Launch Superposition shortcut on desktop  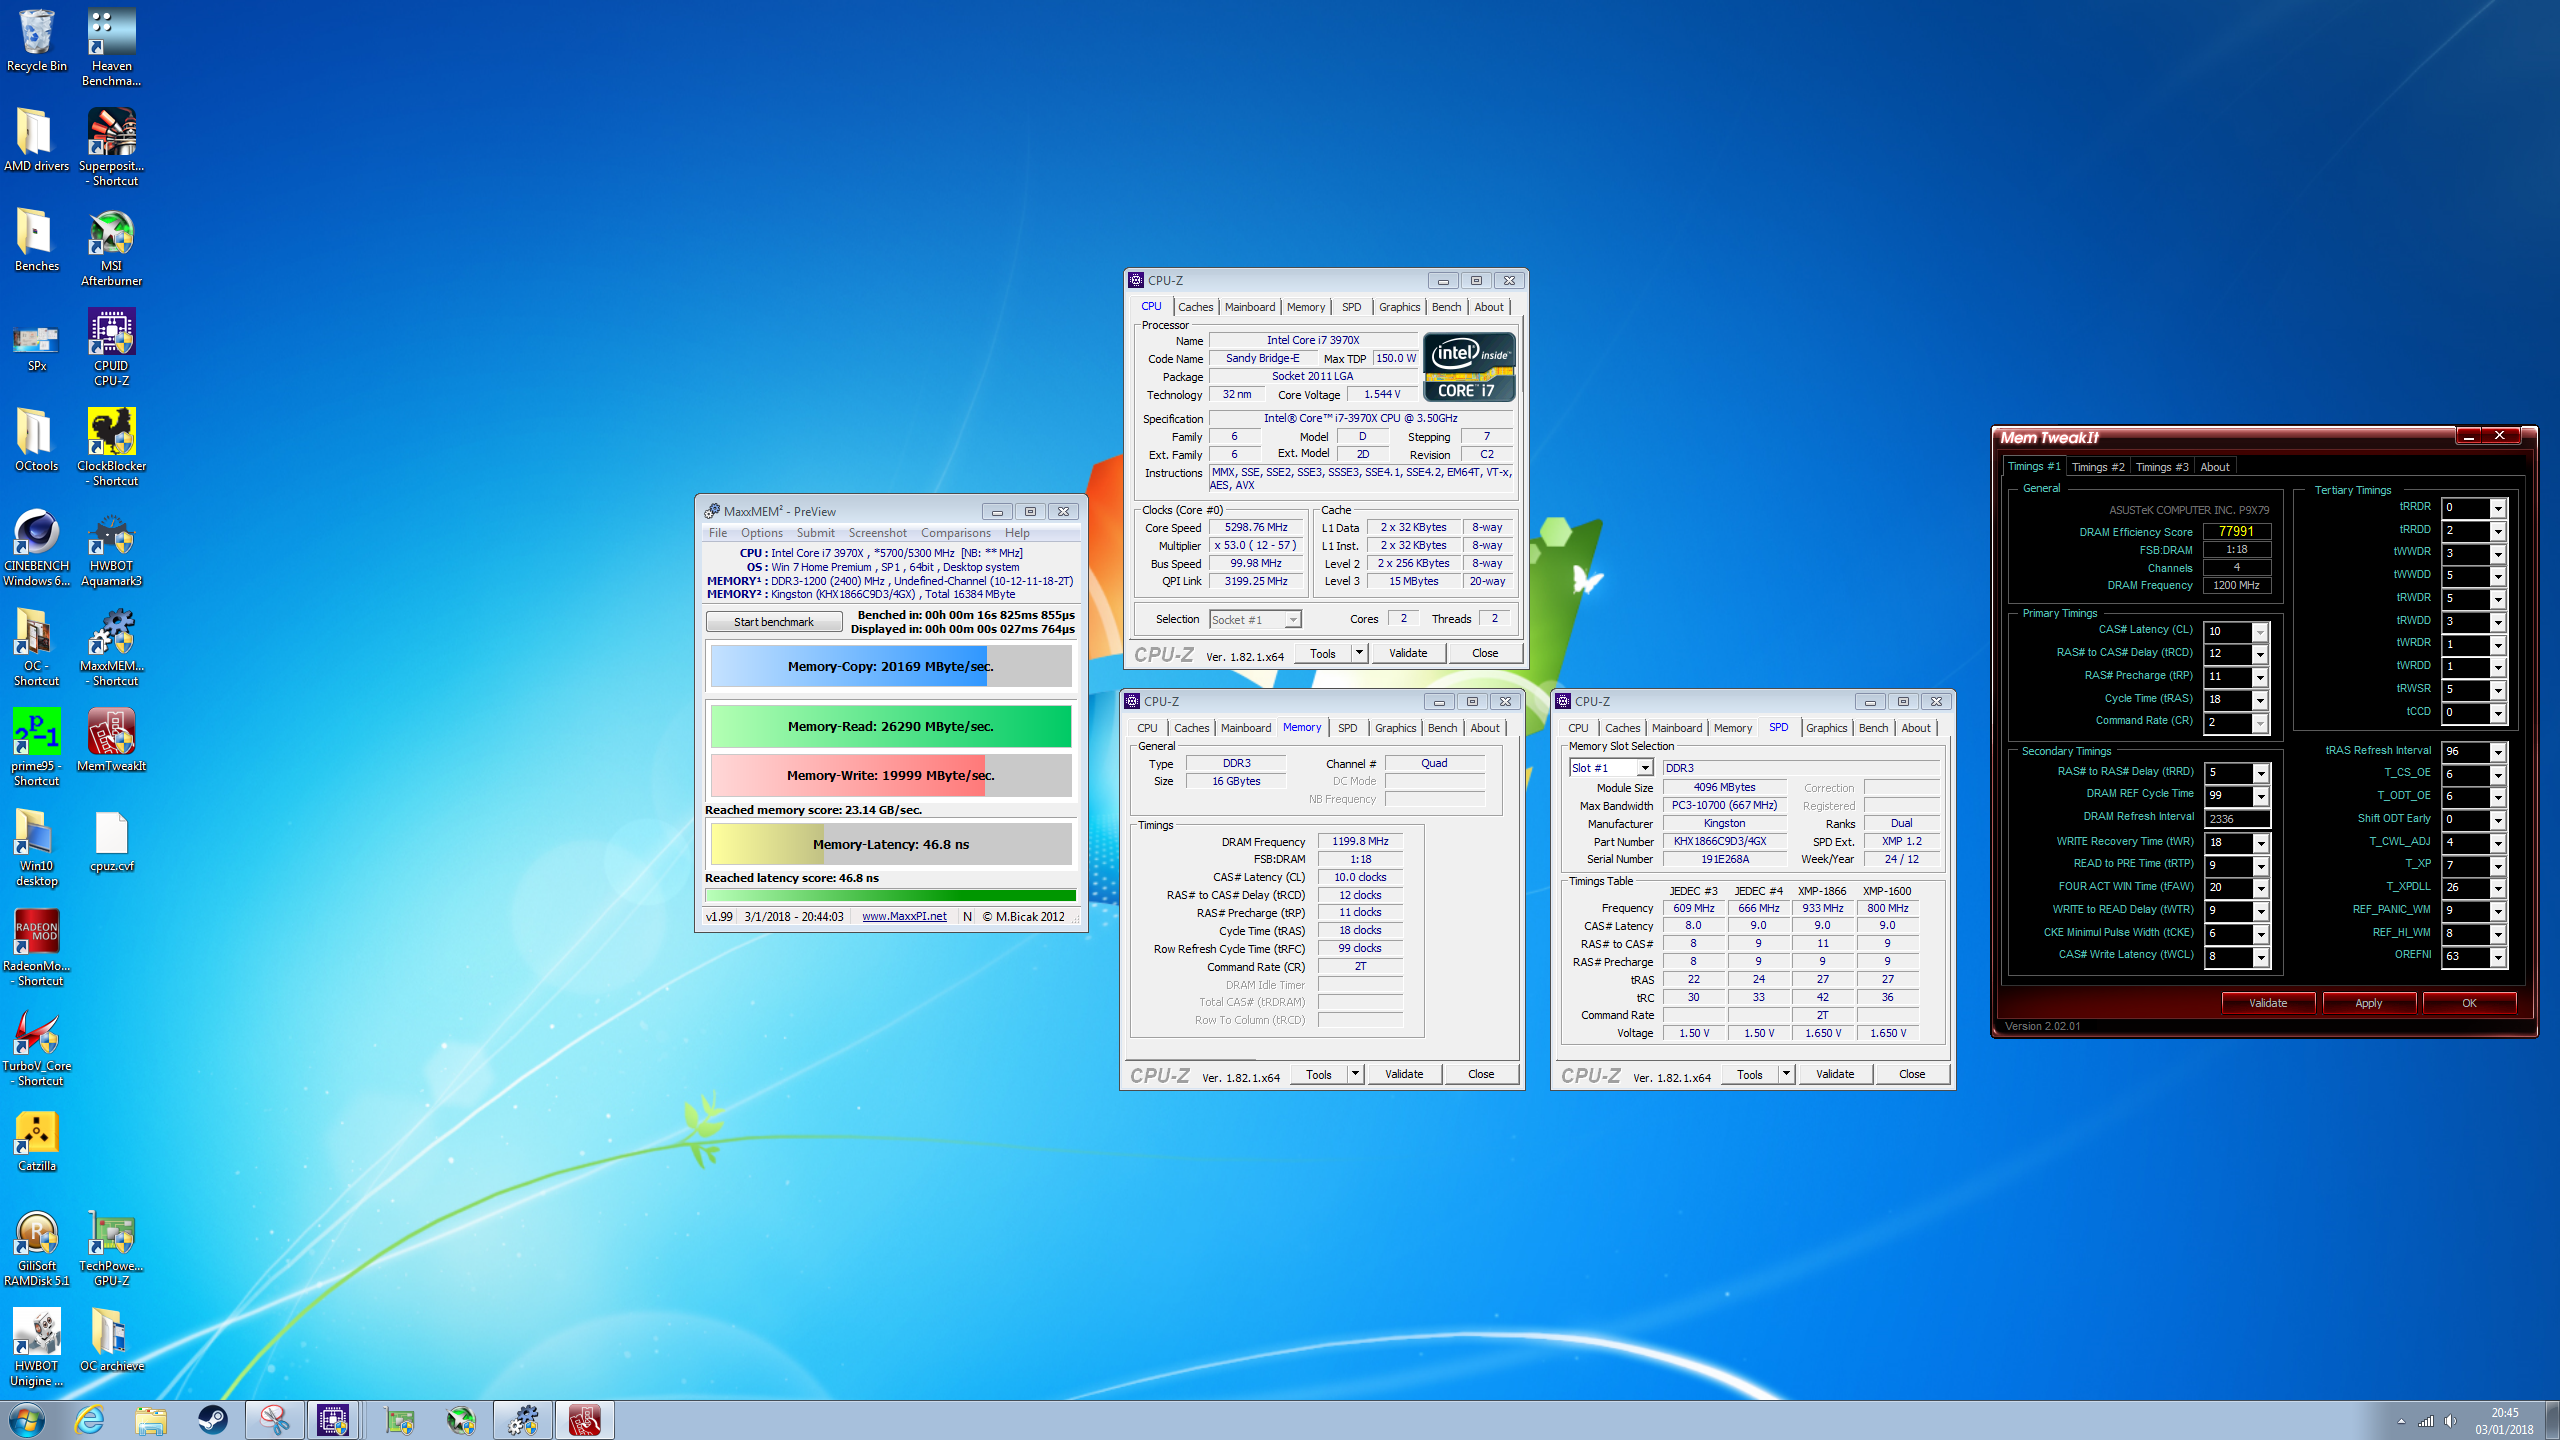pos(111,147)
